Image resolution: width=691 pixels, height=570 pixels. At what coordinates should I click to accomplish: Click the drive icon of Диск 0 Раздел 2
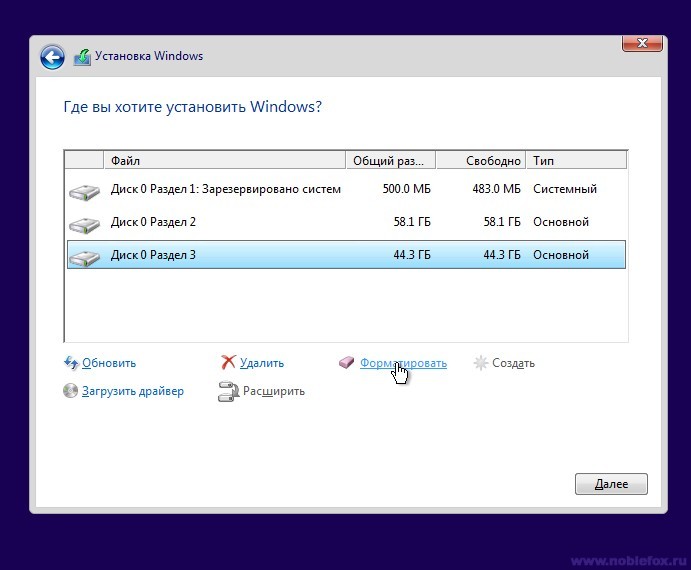coord(84,225)
